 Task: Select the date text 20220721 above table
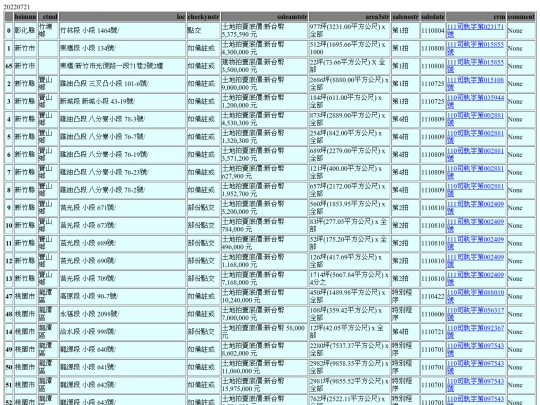[17, 7]
